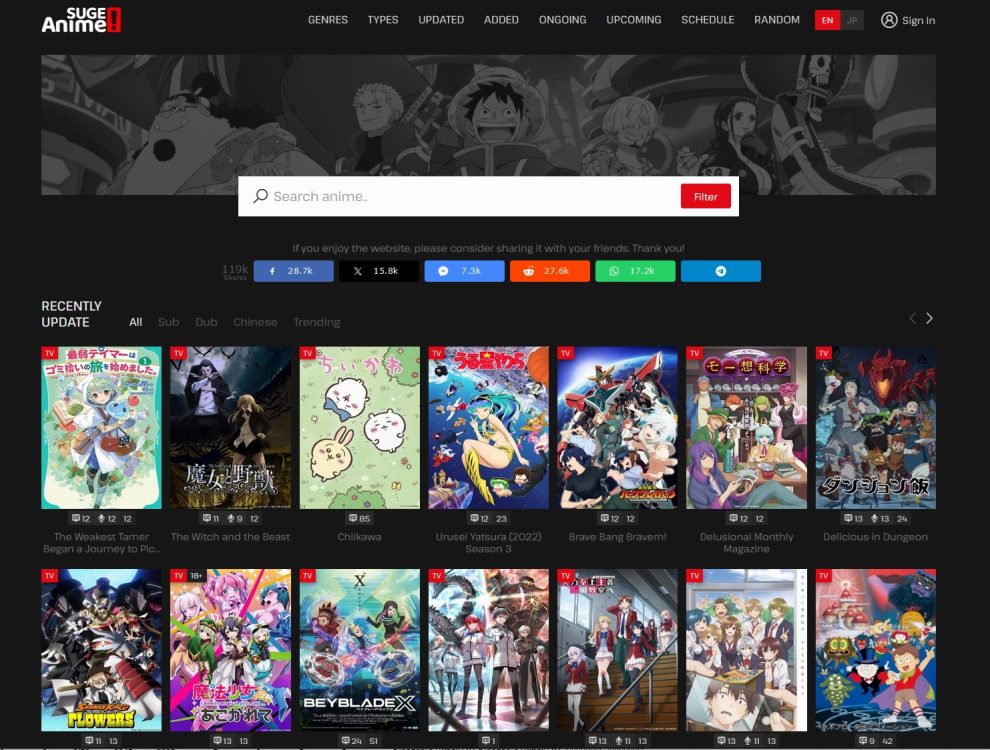
Task: Open the Beyblade X poster
Action: click(x=359, y=650)
